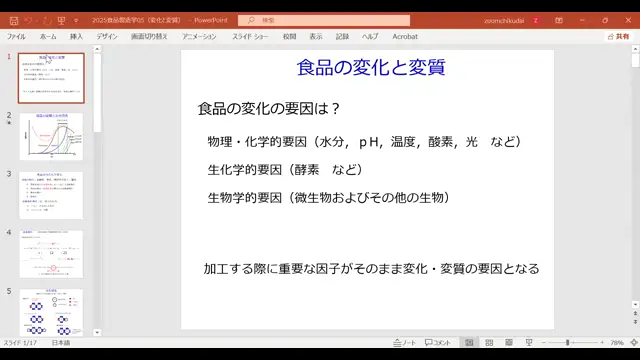
Task: Click zoom out minus button
Action: tap(544, 343)
